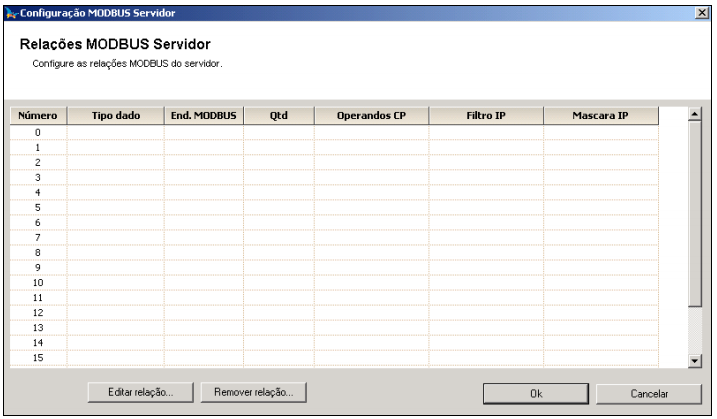Click the Tipo dado cell in row 3

(x=116, y=177)
